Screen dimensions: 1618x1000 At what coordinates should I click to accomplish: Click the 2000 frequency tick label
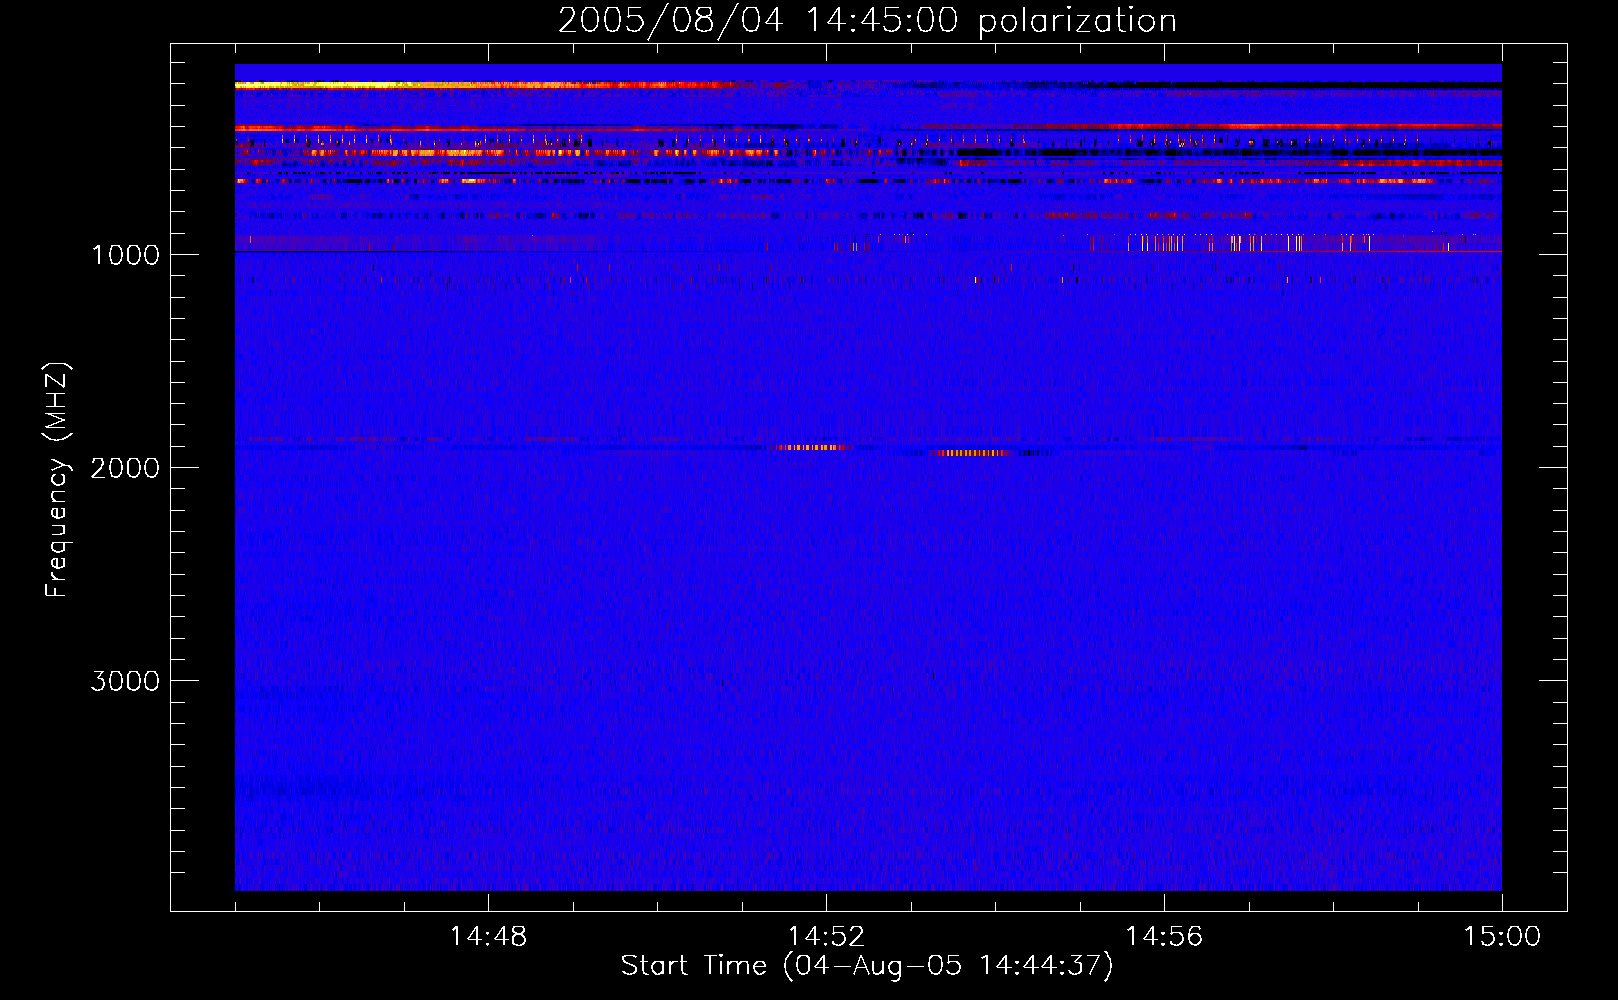point(125,468)
